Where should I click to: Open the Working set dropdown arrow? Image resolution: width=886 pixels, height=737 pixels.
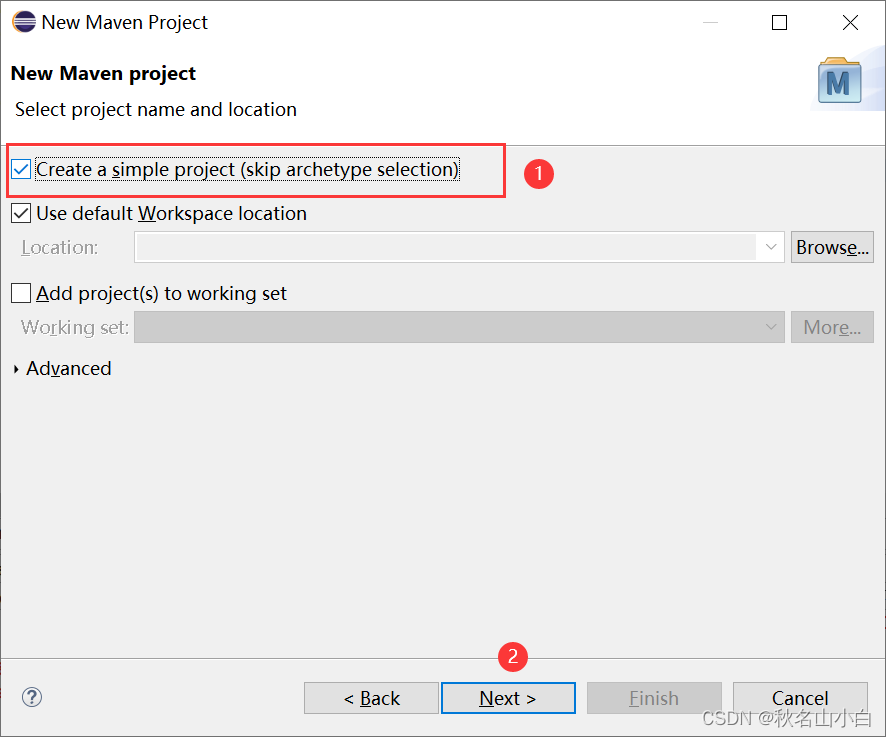770,327
